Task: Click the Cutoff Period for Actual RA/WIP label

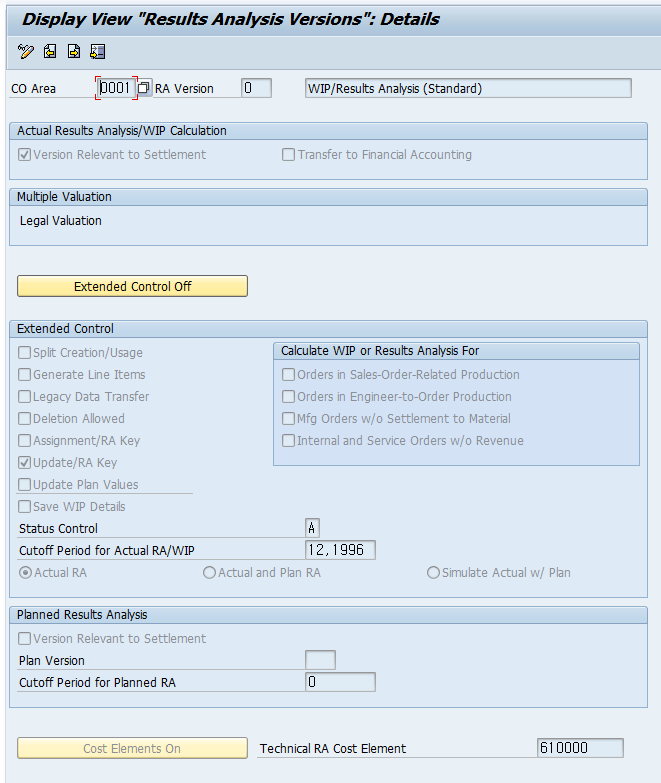Action: click(106, 550)
